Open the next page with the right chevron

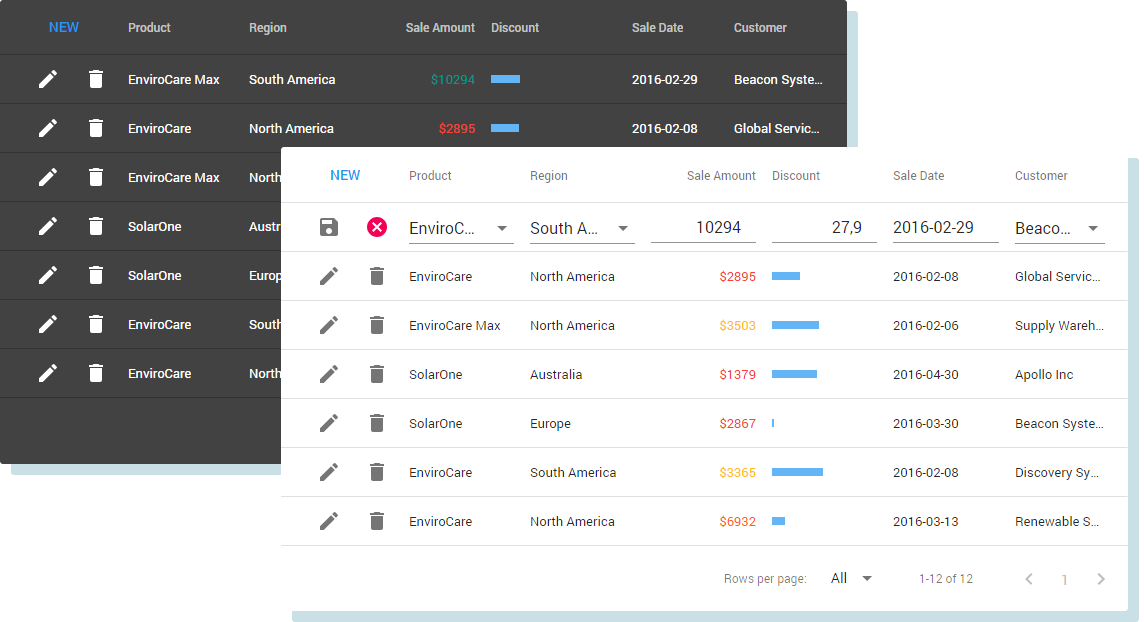(x=1100, y=578)
